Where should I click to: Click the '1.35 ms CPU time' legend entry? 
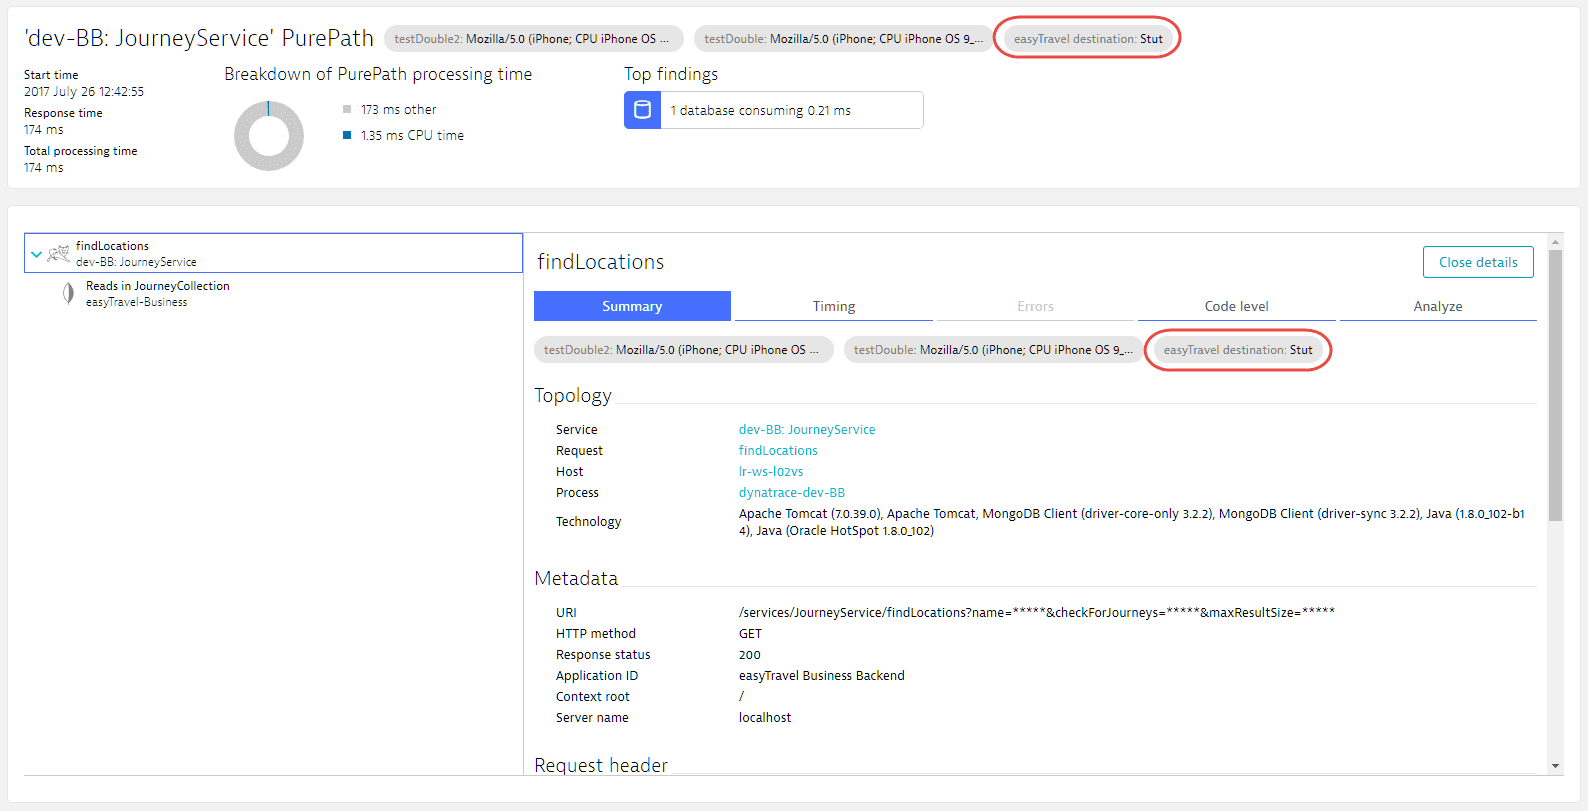412,136
